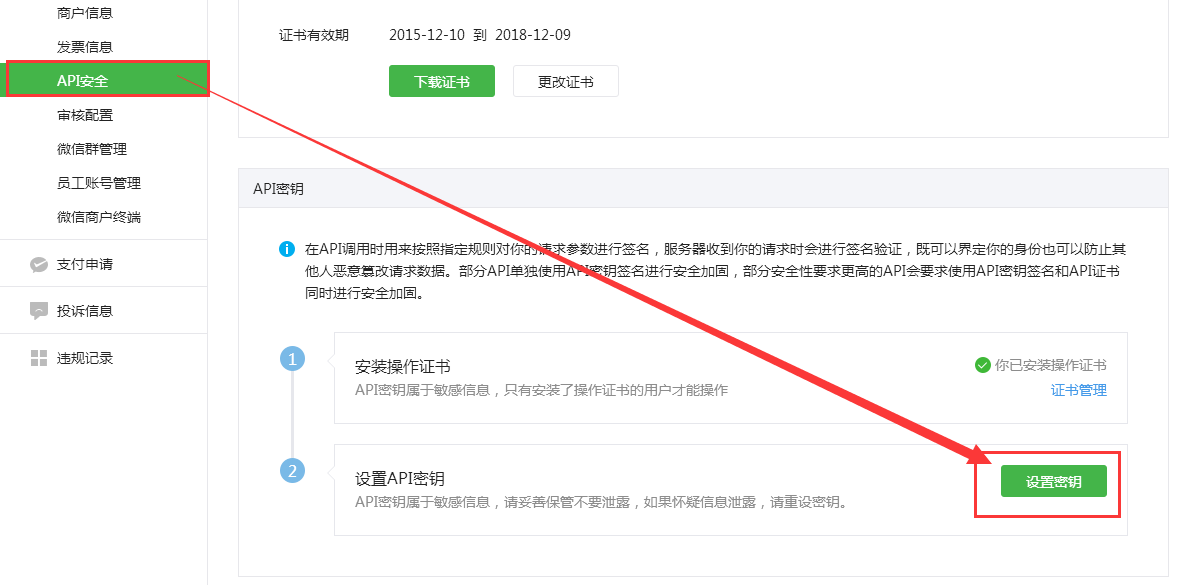Expand the 支付申请 section

(85, 265)
